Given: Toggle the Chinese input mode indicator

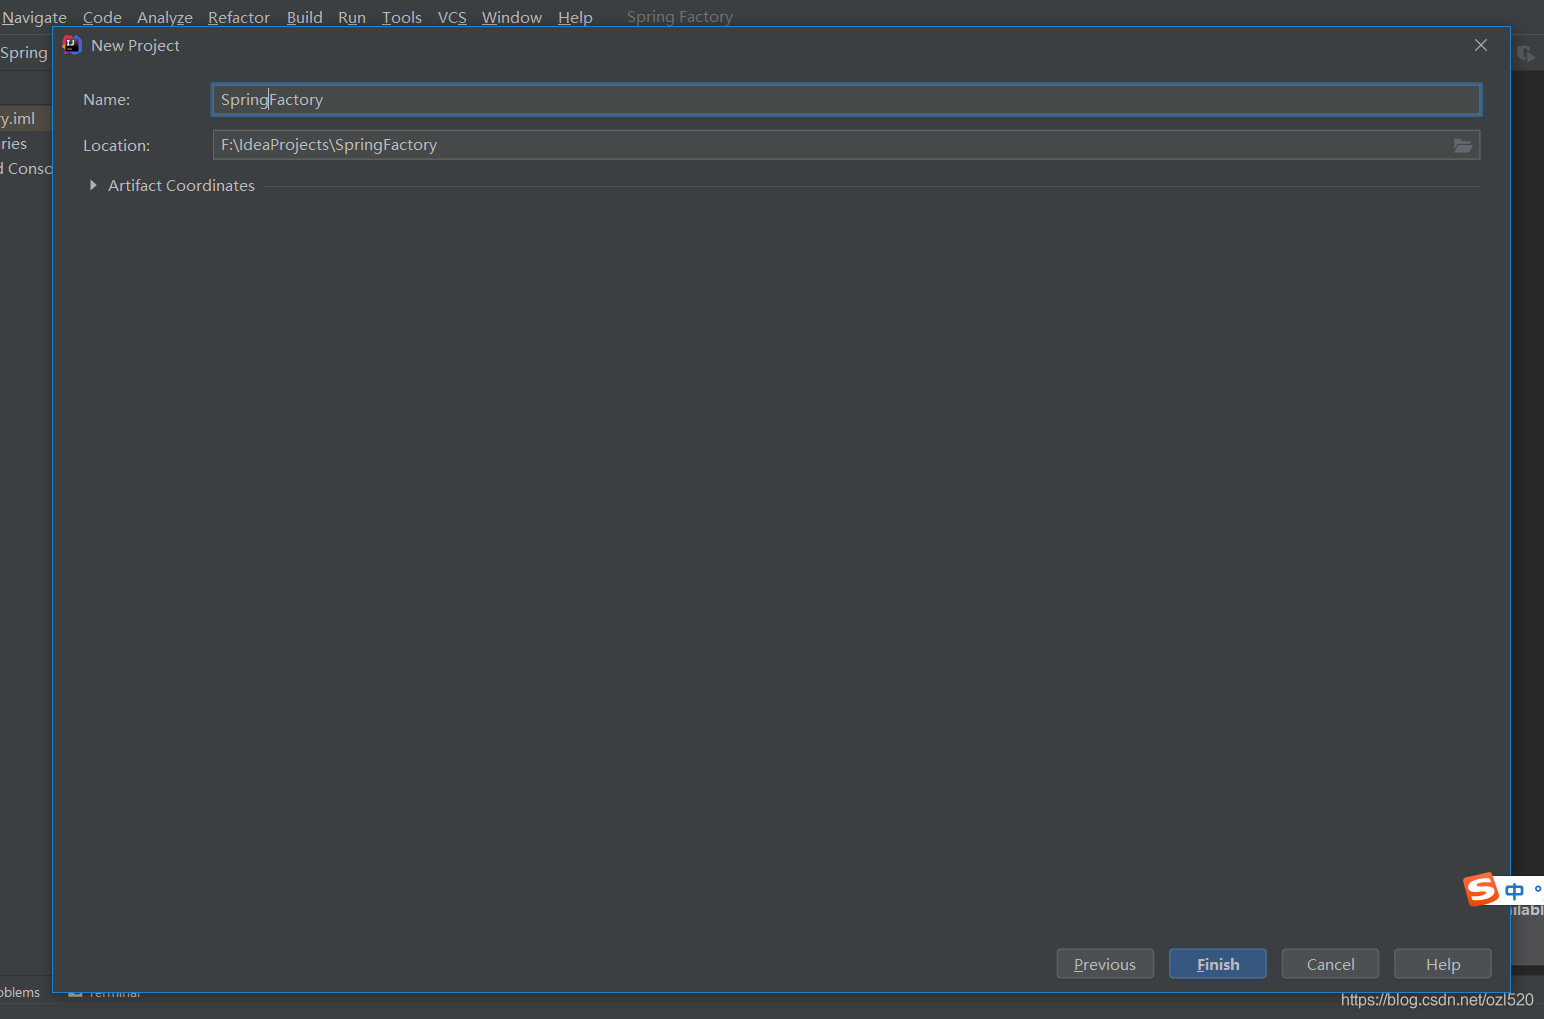Looking at the screenshot, I should [x=1514, y=890].
